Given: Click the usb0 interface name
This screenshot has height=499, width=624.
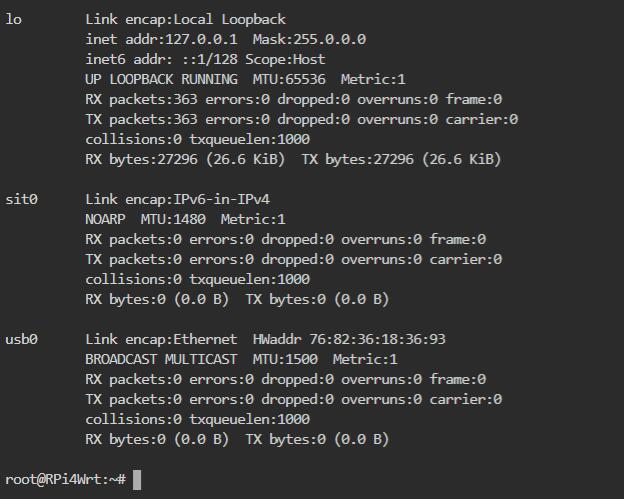Looking at the screenshot, I should coord(21,339).
